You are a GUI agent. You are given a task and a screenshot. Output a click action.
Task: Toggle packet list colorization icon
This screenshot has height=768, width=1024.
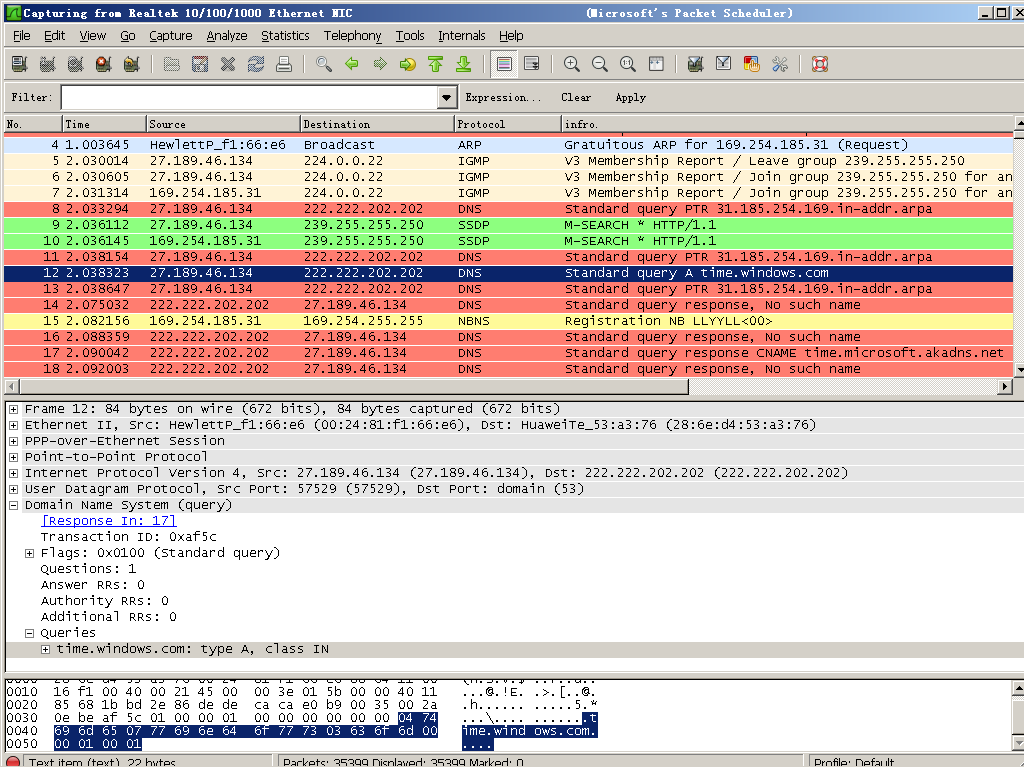pos(504,64)
